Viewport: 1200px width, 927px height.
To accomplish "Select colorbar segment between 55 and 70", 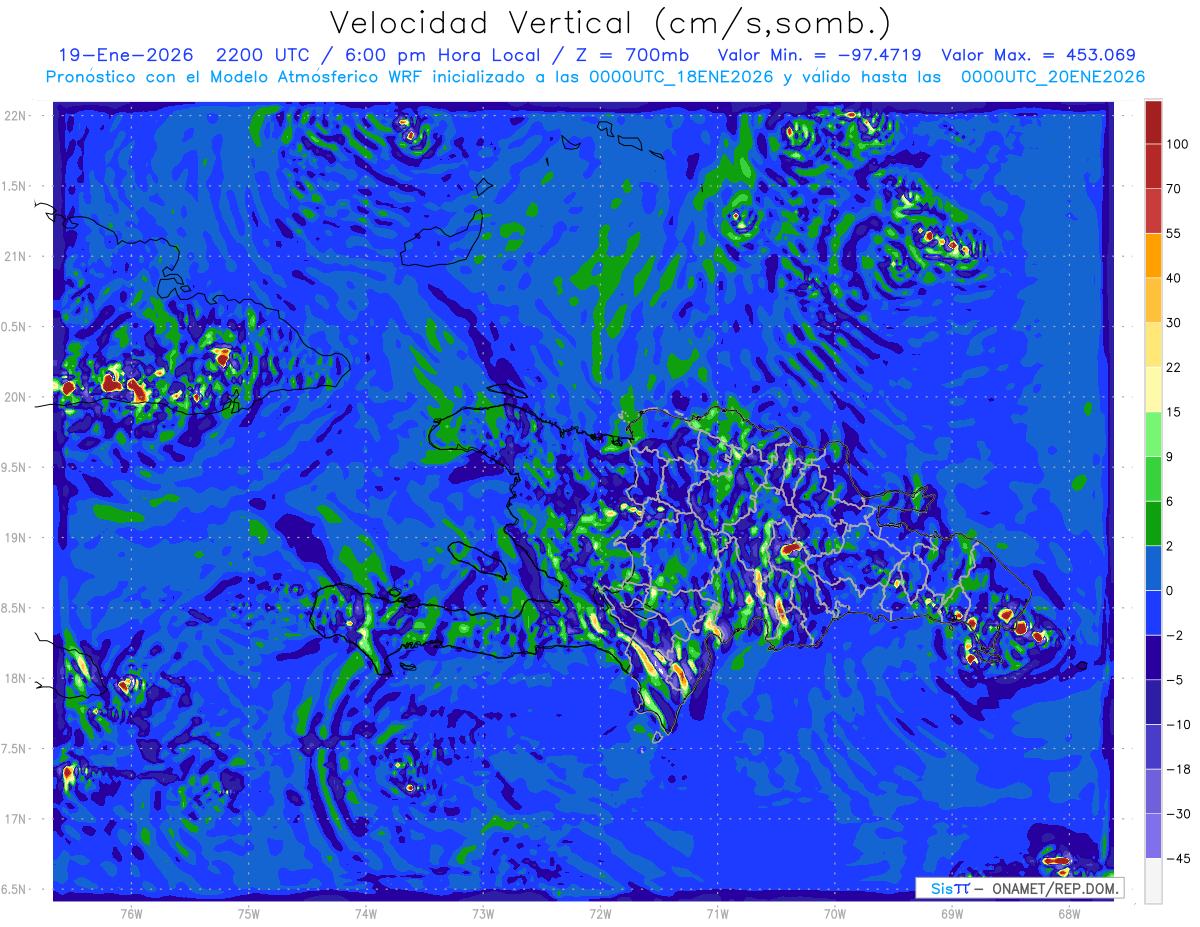I will click(1154, 211).
